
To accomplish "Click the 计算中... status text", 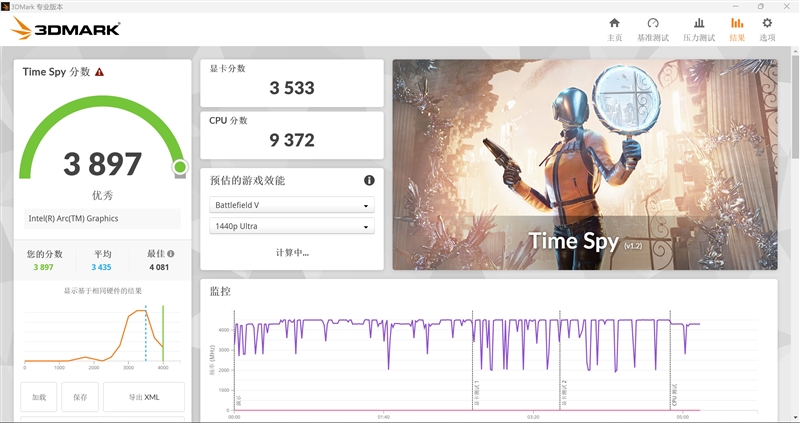I will point(292,253).
